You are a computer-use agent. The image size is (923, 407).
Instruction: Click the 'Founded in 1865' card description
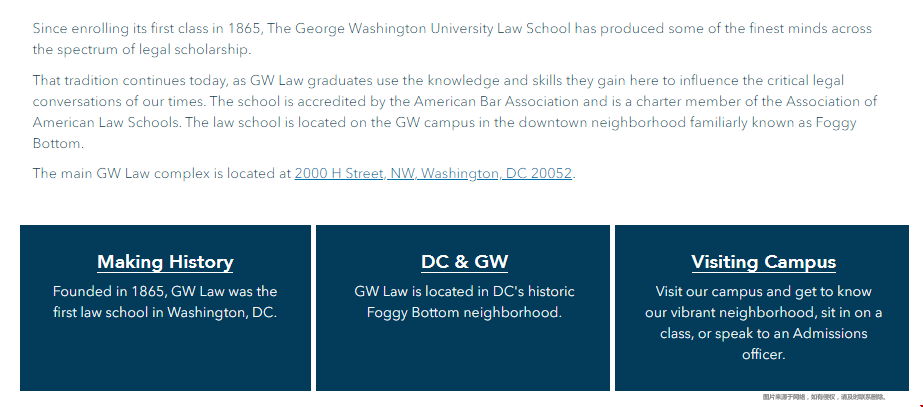165,292
